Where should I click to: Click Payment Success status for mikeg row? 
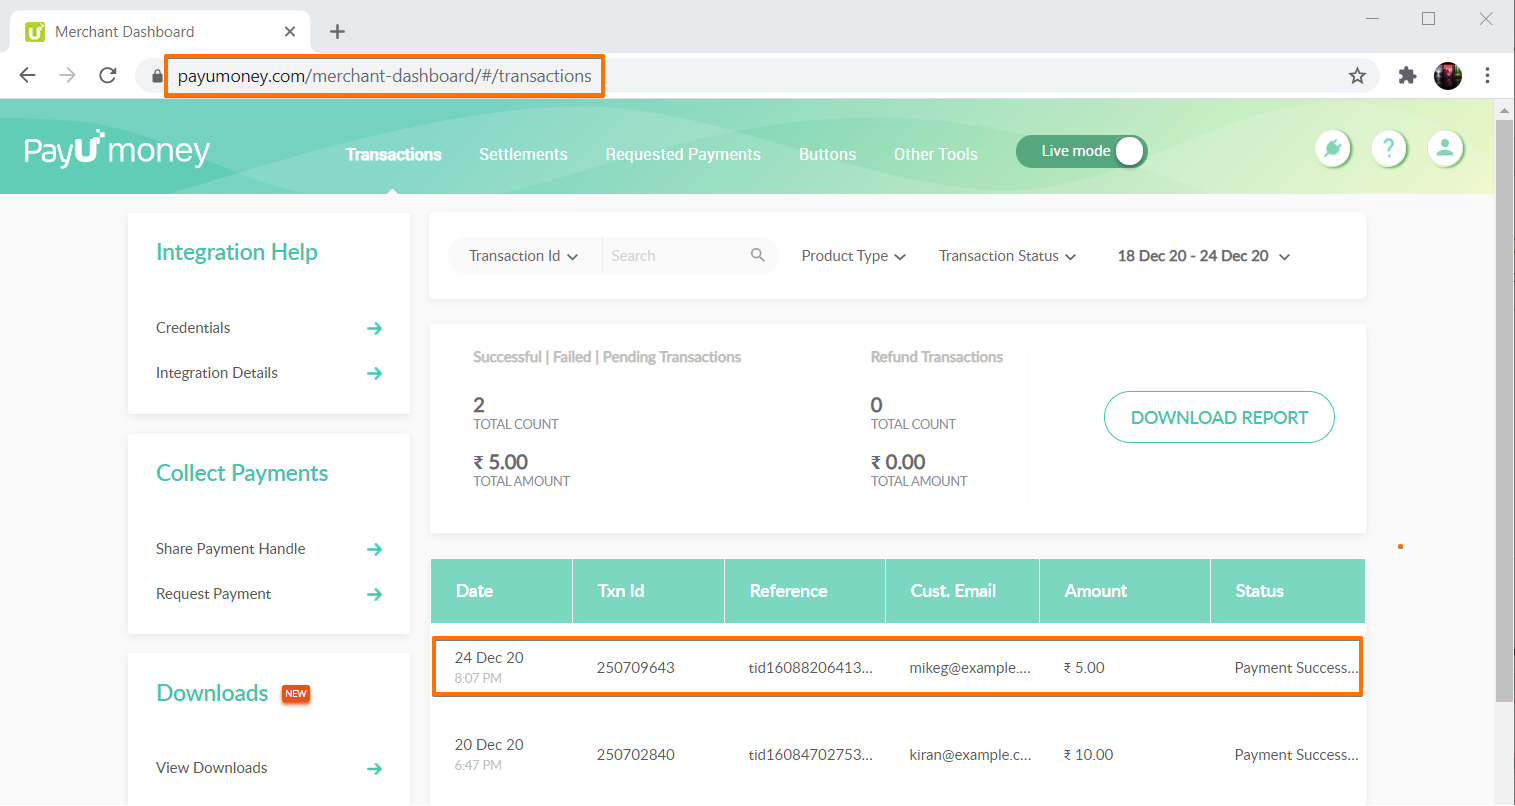coord(1297,668)
